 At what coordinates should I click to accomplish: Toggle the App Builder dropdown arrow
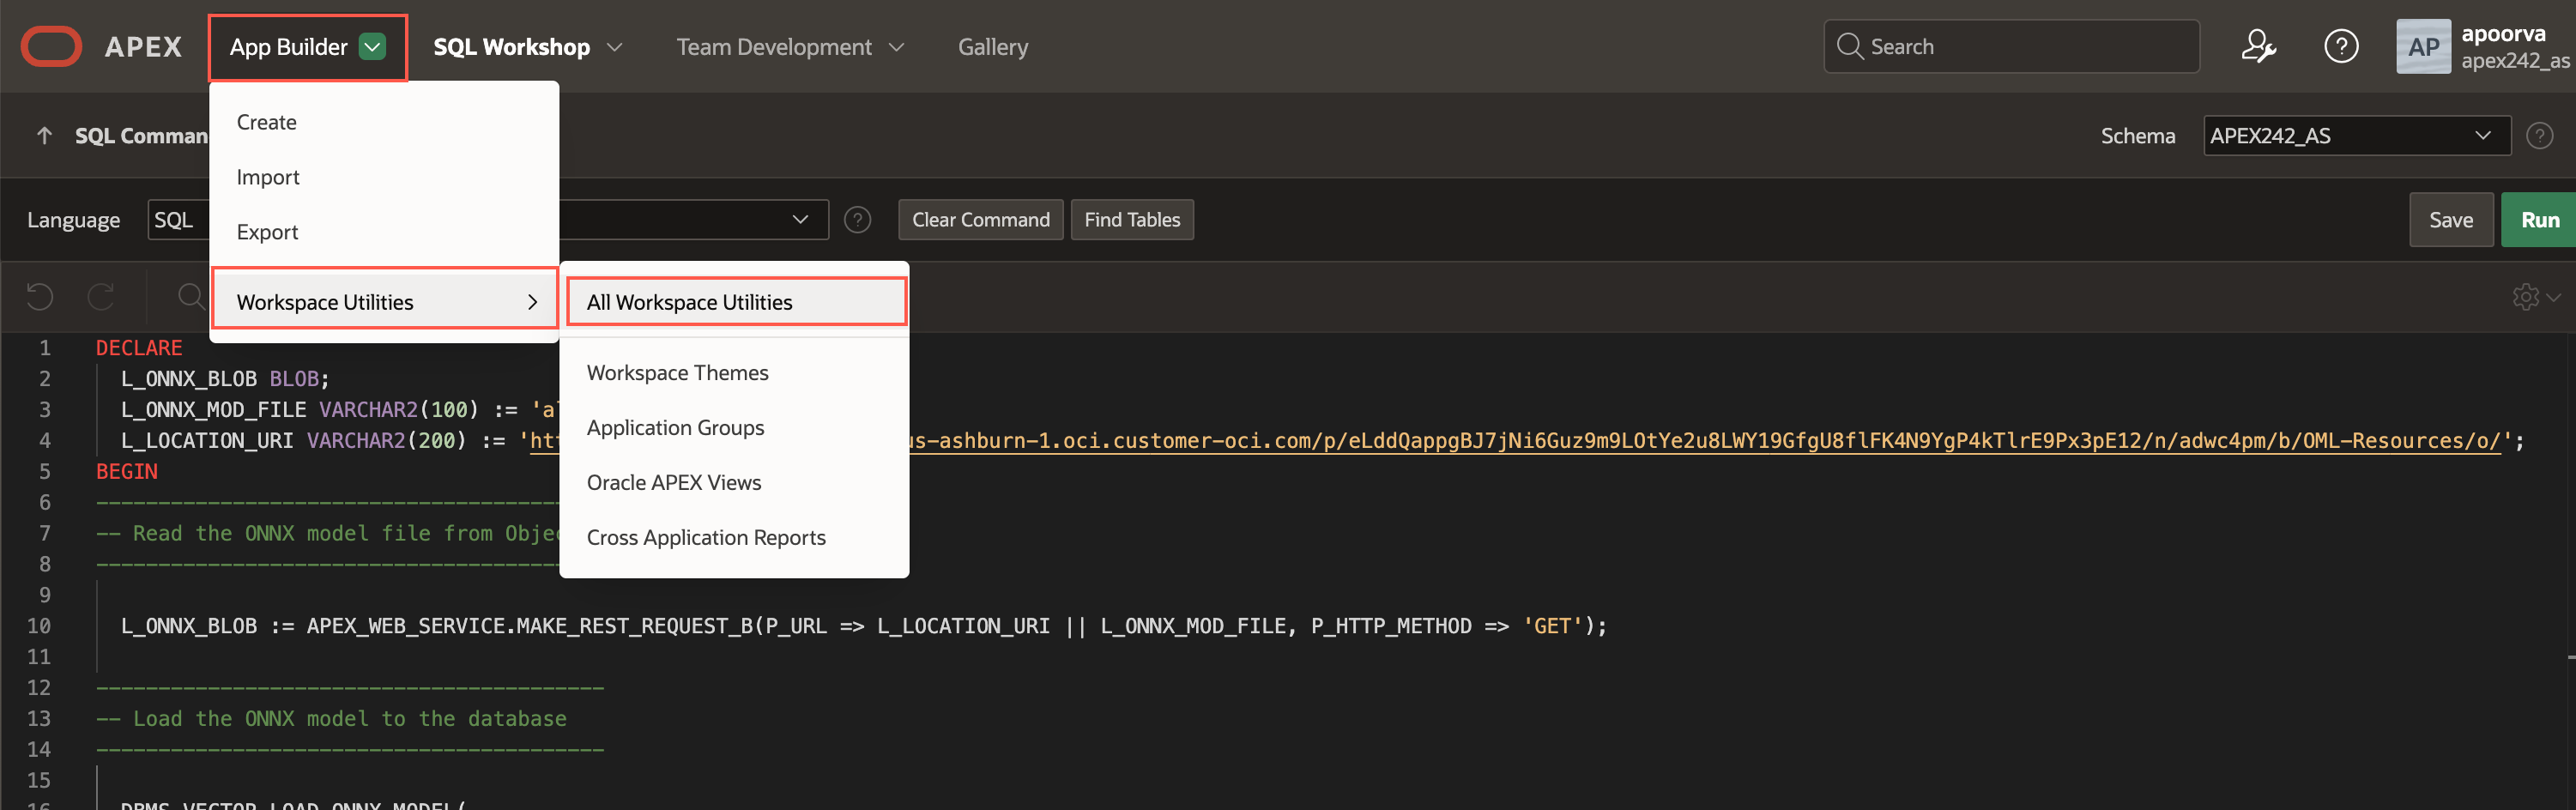pos(372,47)
